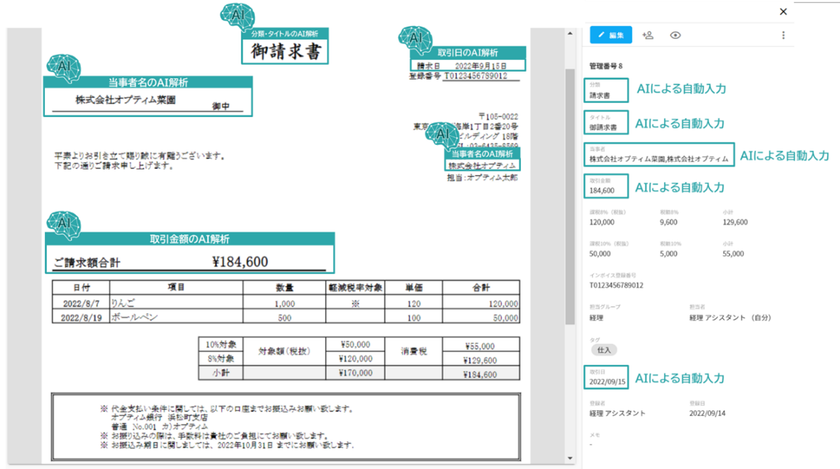Screen dimensions: 840x469
Task: Click scrollbar down arrow of document
Action: [570, 458]
